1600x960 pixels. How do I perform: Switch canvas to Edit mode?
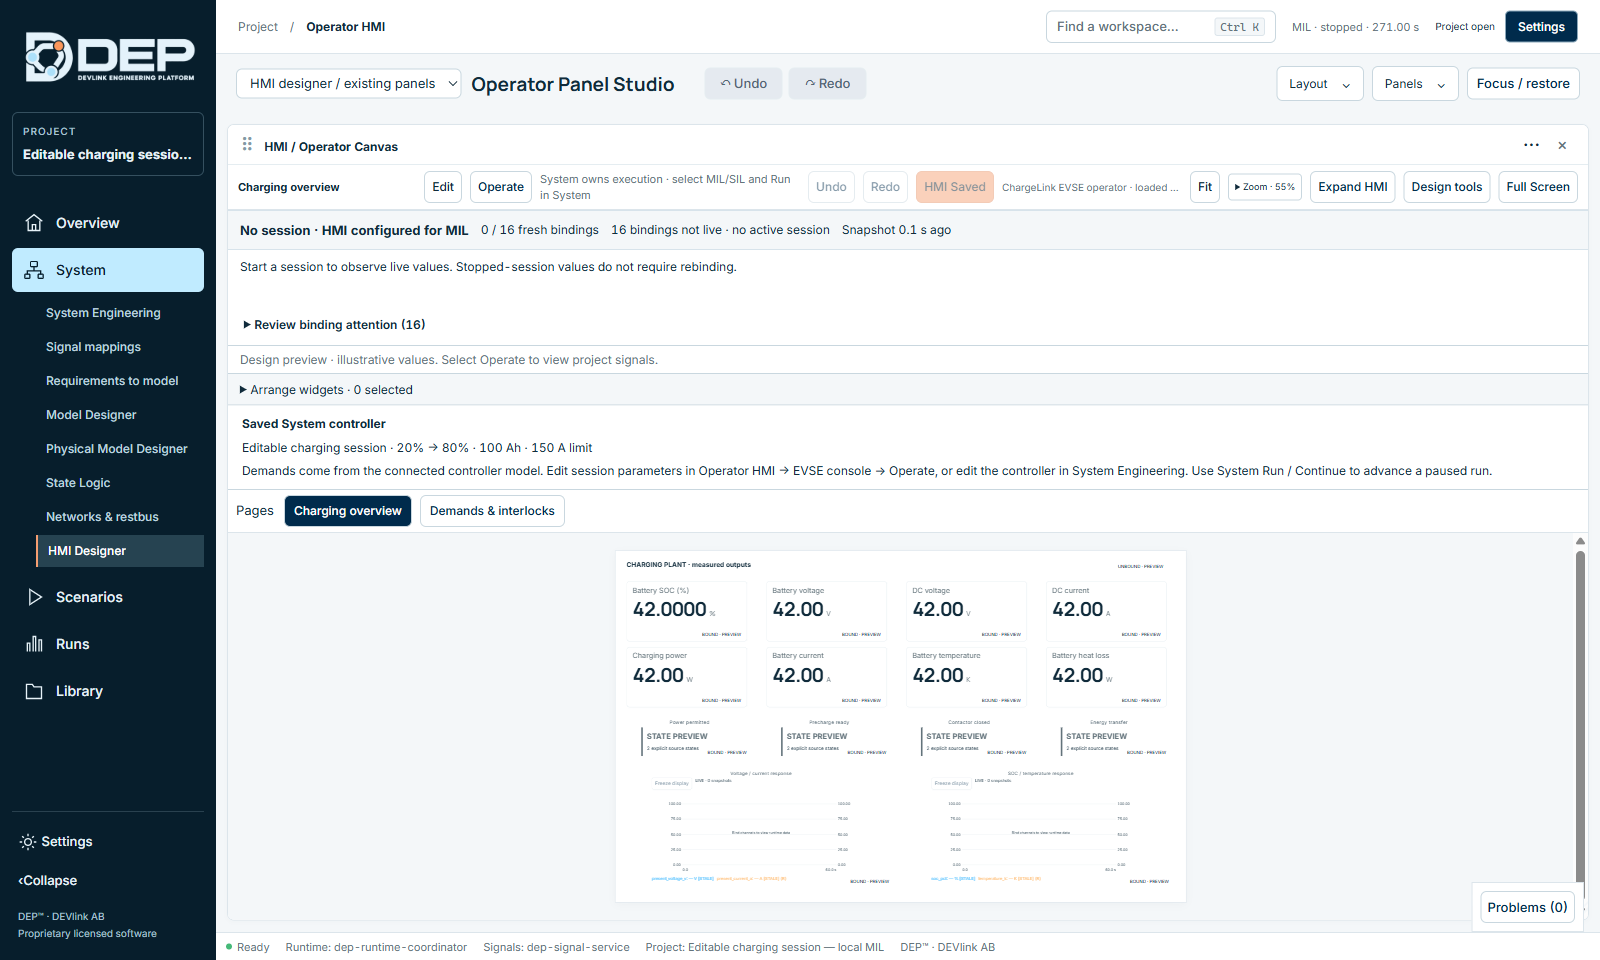tap(443, 187)
